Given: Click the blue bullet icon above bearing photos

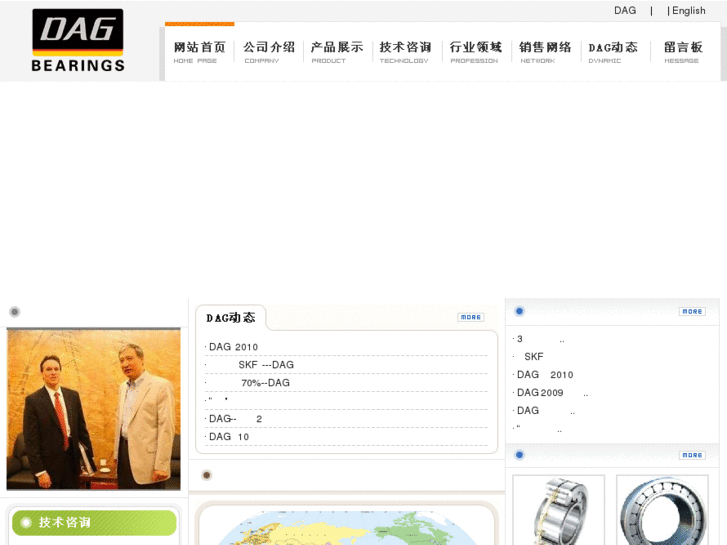Looking at the screenshot, I should pos(519,455).
